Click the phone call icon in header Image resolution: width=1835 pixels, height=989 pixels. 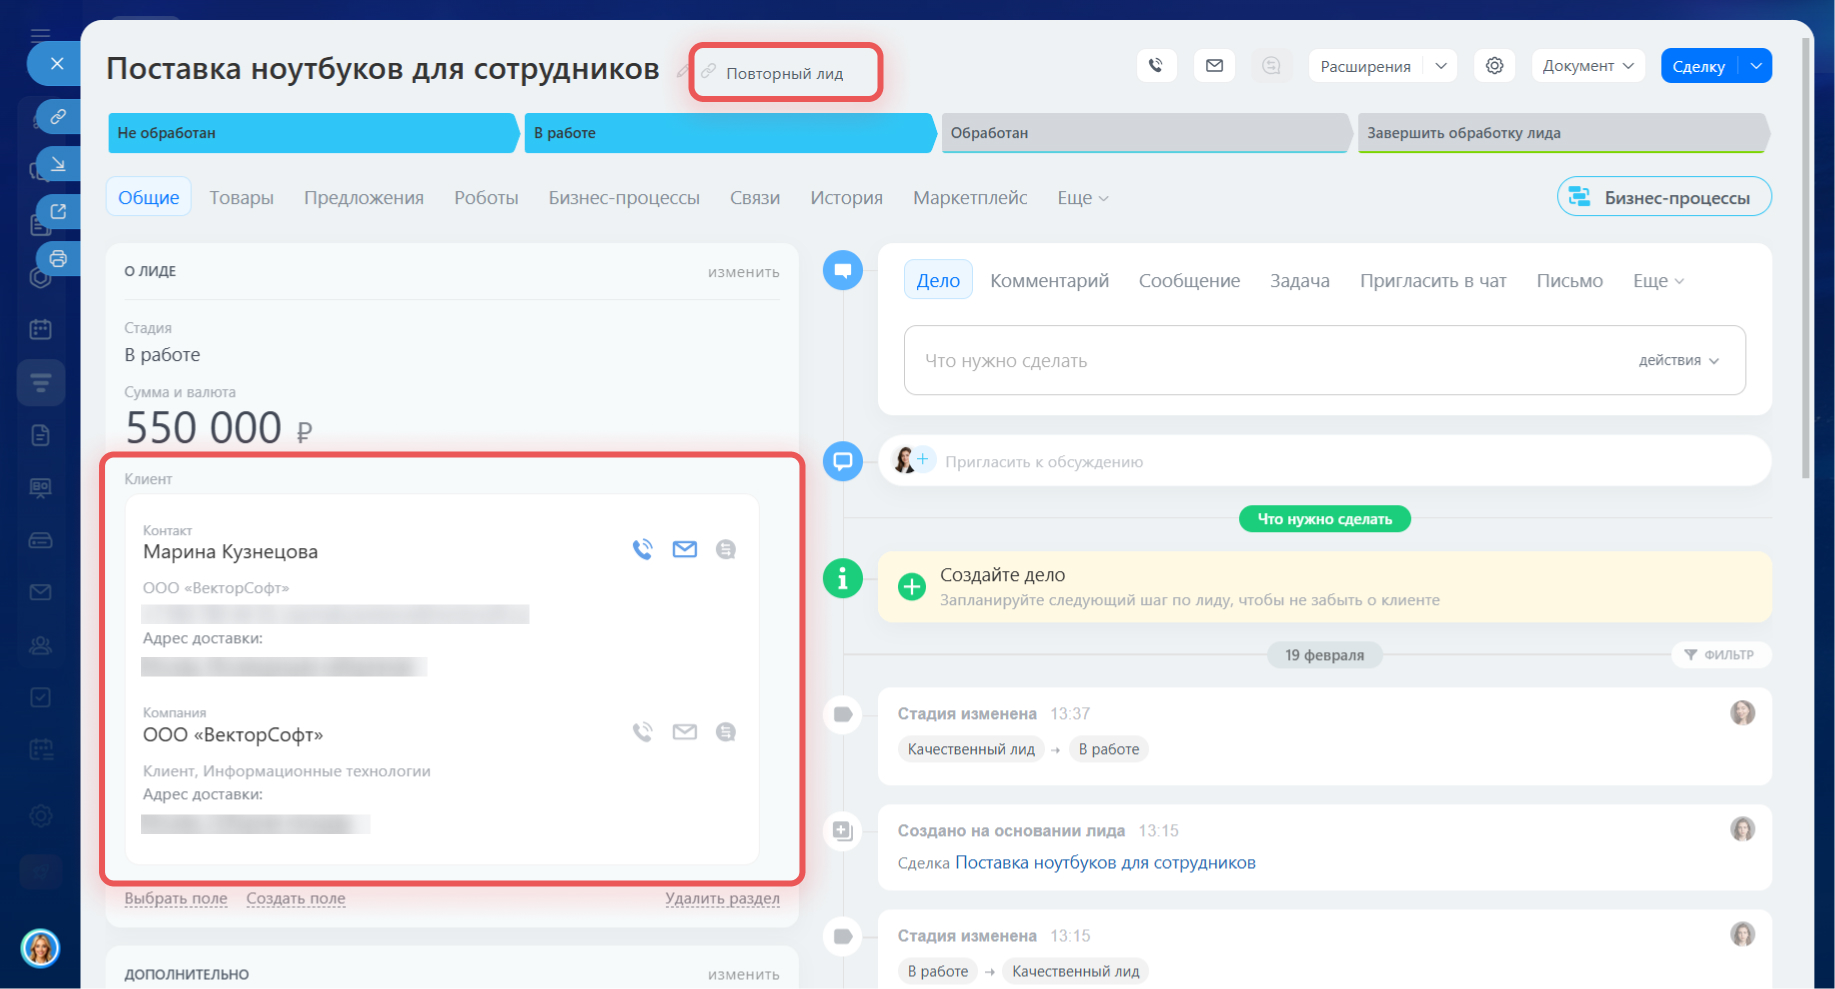(1156, 66)
